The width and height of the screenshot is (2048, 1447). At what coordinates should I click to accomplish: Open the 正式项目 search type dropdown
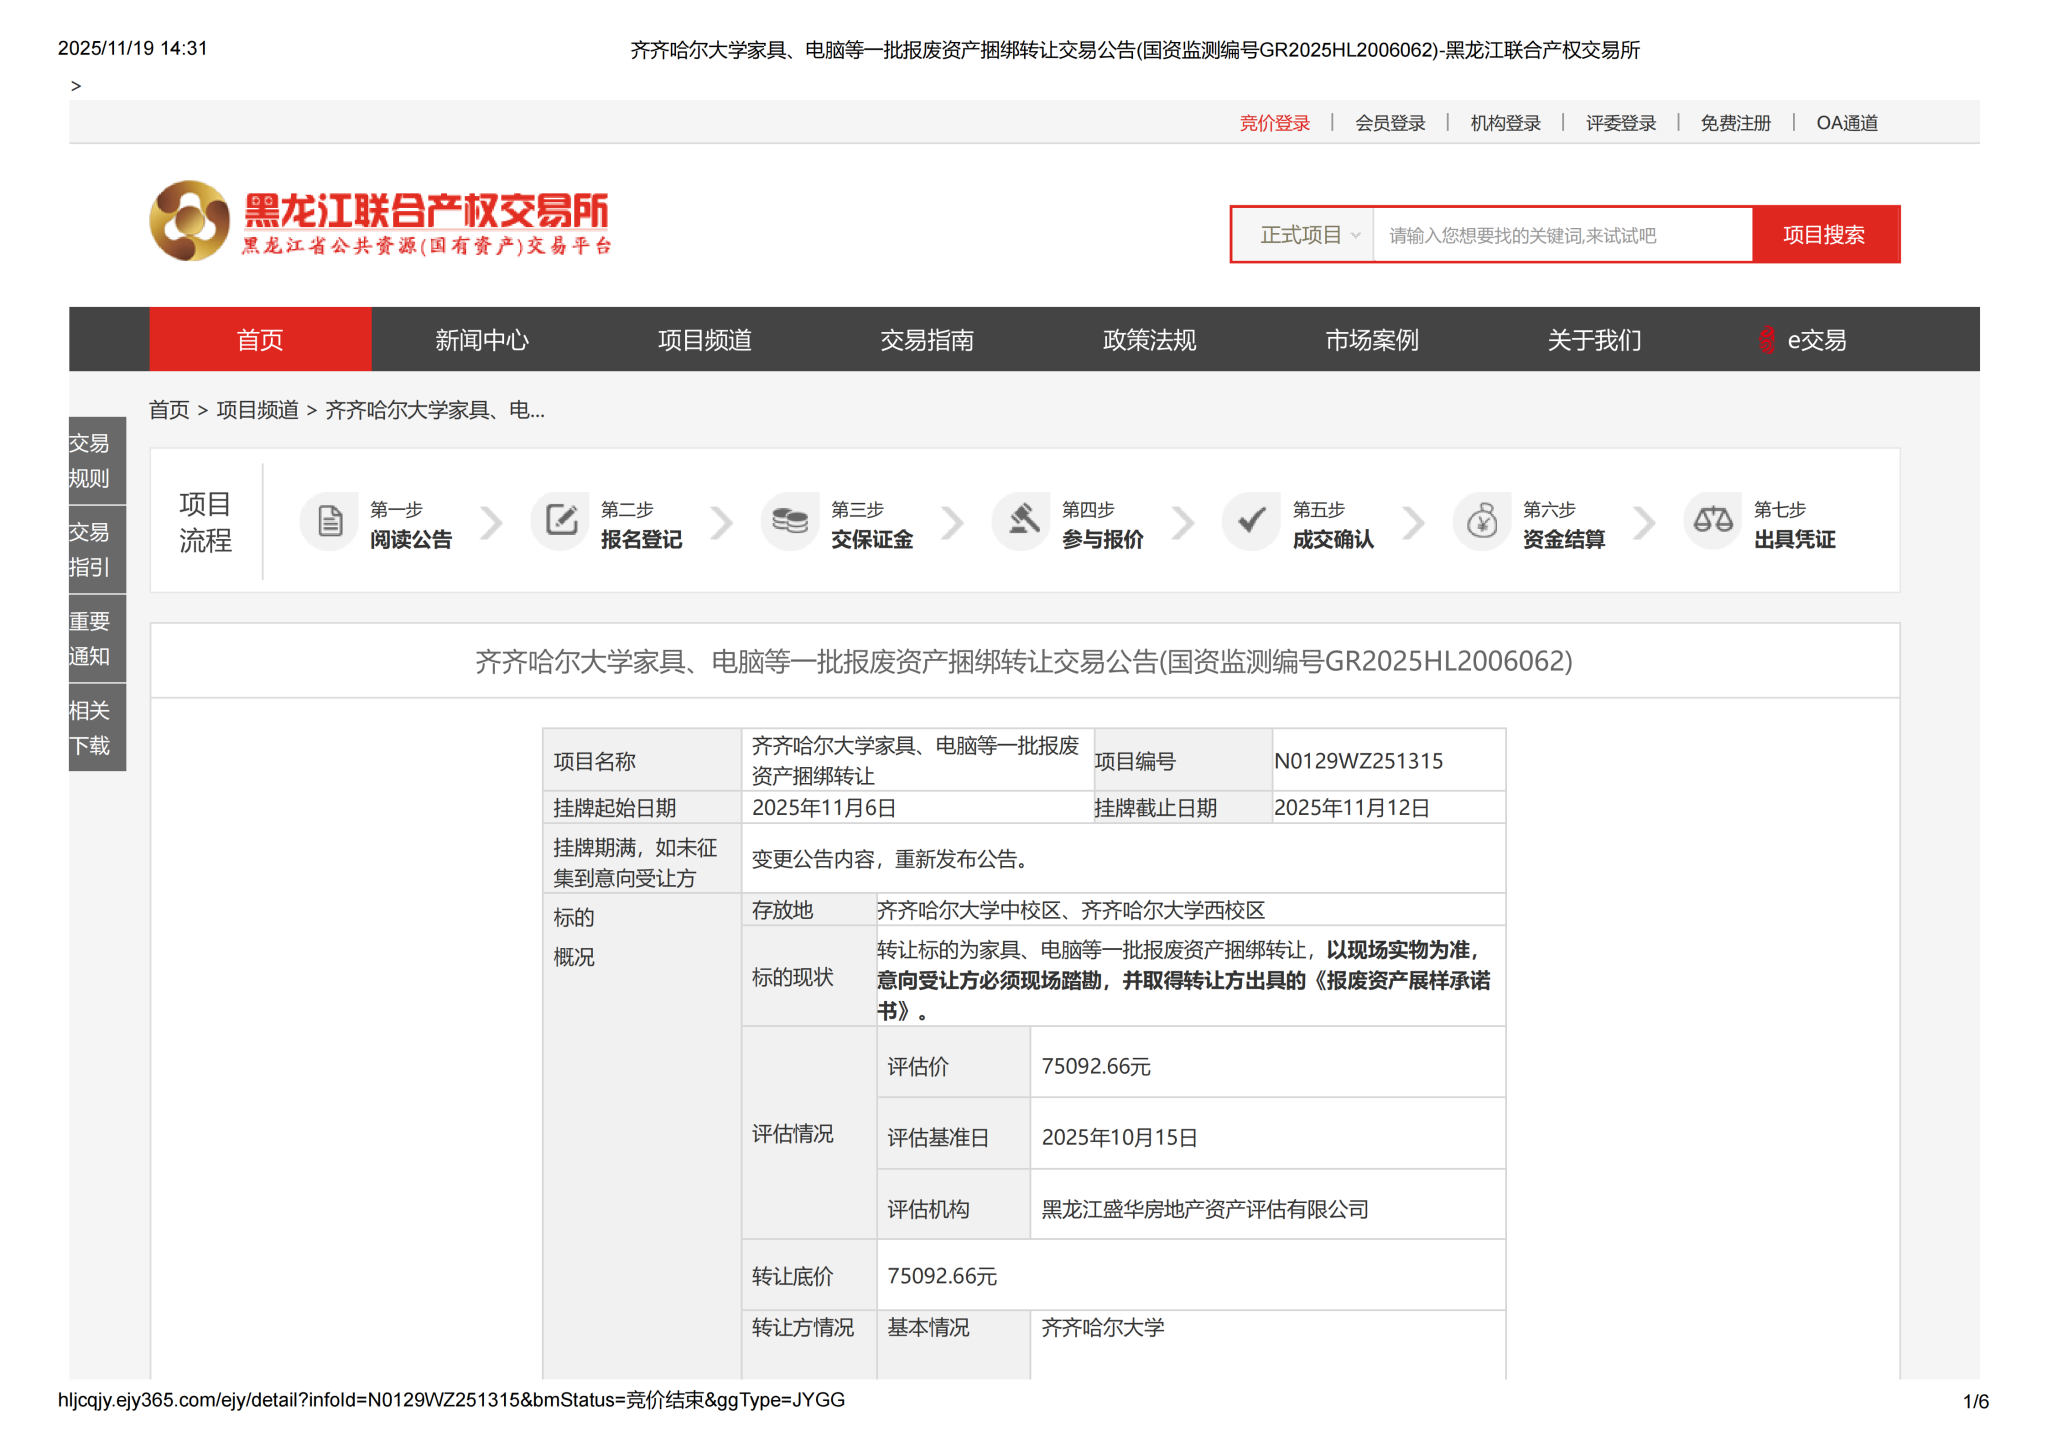tap(1308, 235)
